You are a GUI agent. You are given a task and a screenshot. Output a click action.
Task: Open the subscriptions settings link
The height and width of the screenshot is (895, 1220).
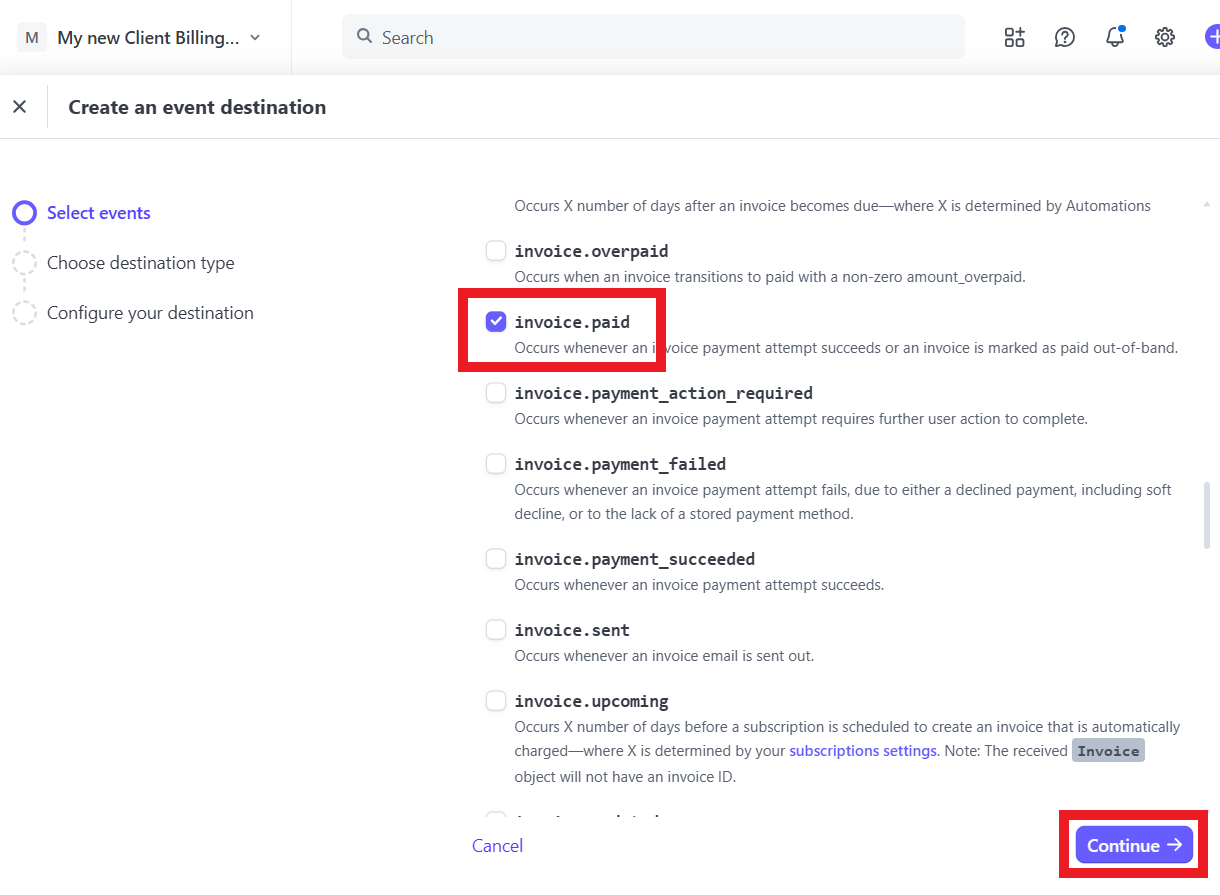(863, 751)
